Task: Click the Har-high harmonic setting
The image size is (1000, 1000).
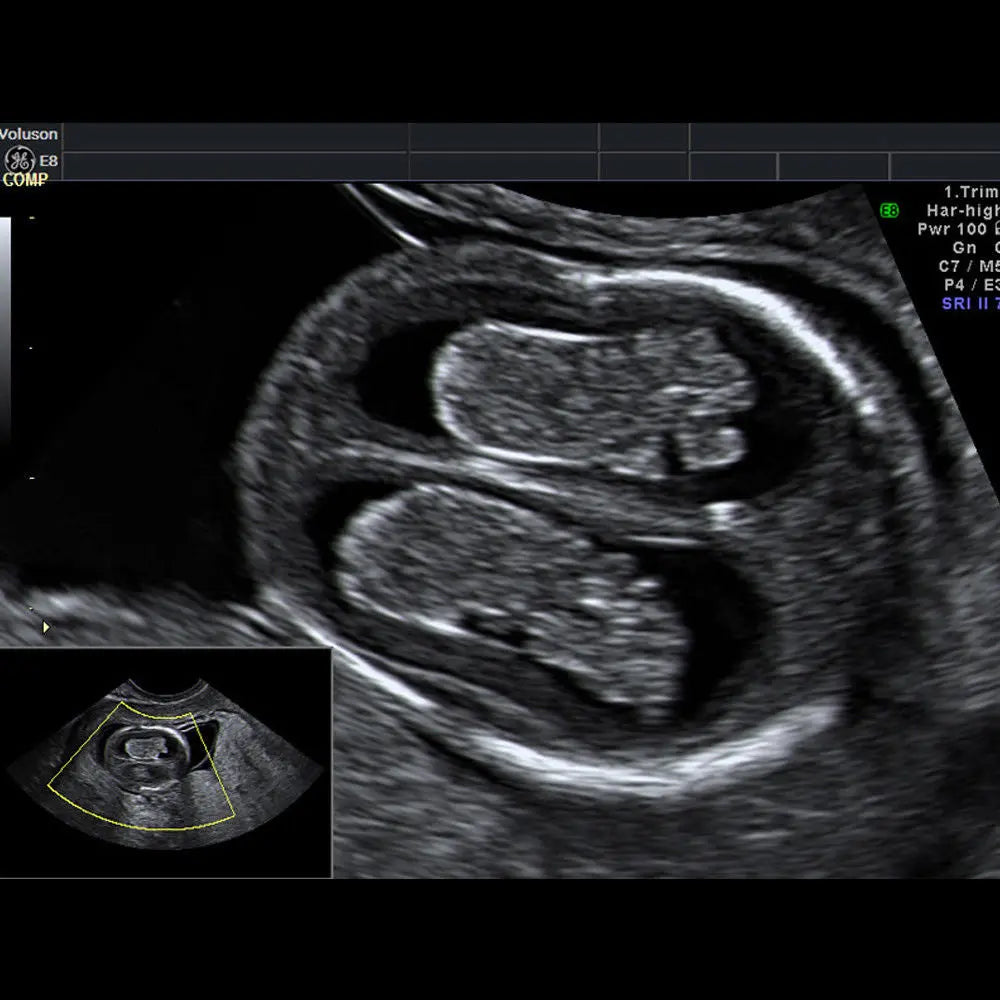Action: pos(962,211)
